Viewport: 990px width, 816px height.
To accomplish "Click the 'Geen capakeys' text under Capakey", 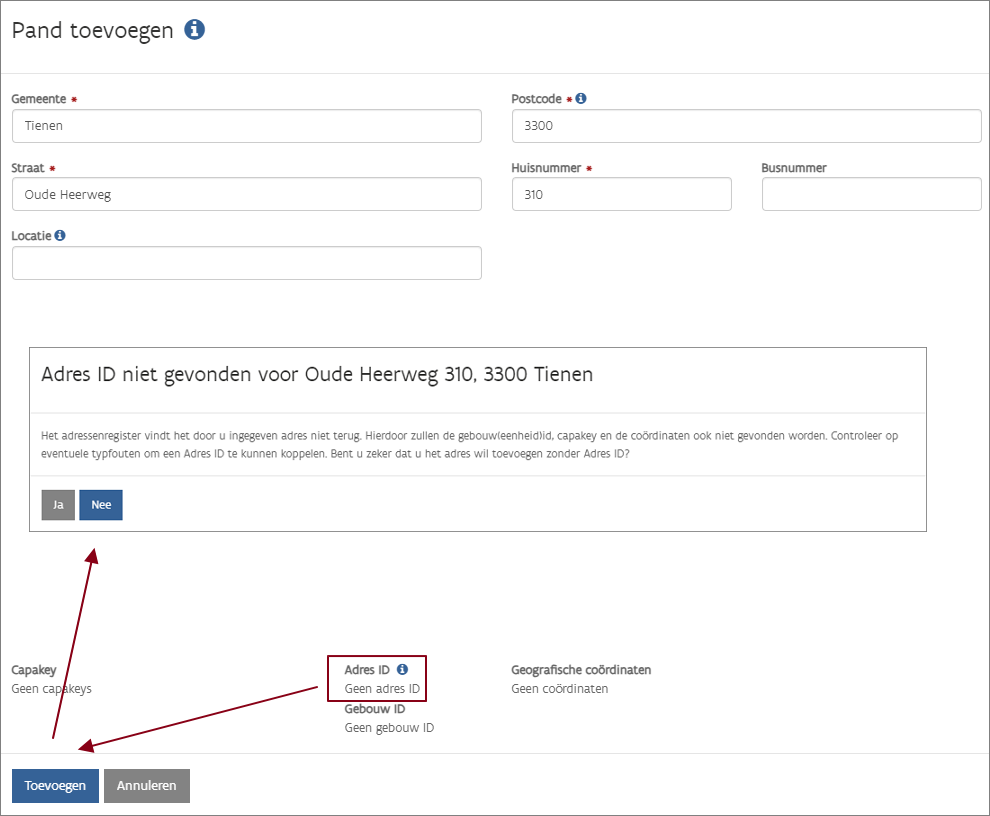I will pos(51,689).
